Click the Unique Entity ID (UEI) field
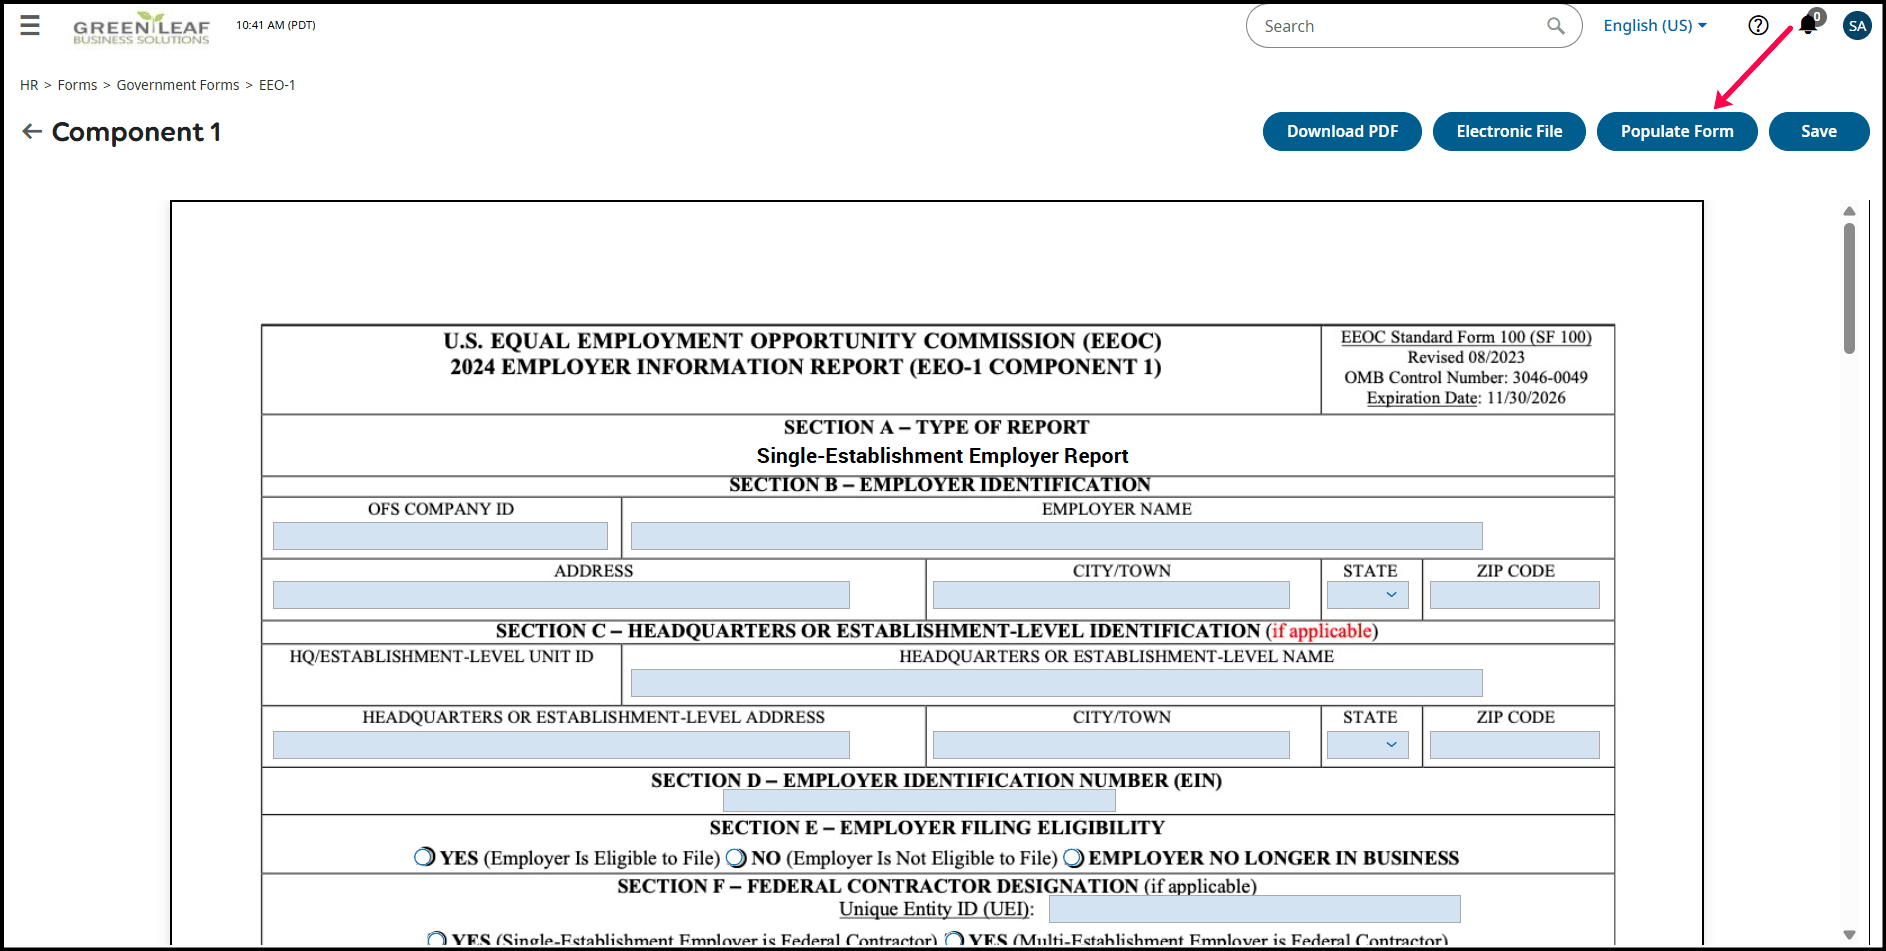Image resolution: width=1886 pixels, height=951 pixels. 1255,909
